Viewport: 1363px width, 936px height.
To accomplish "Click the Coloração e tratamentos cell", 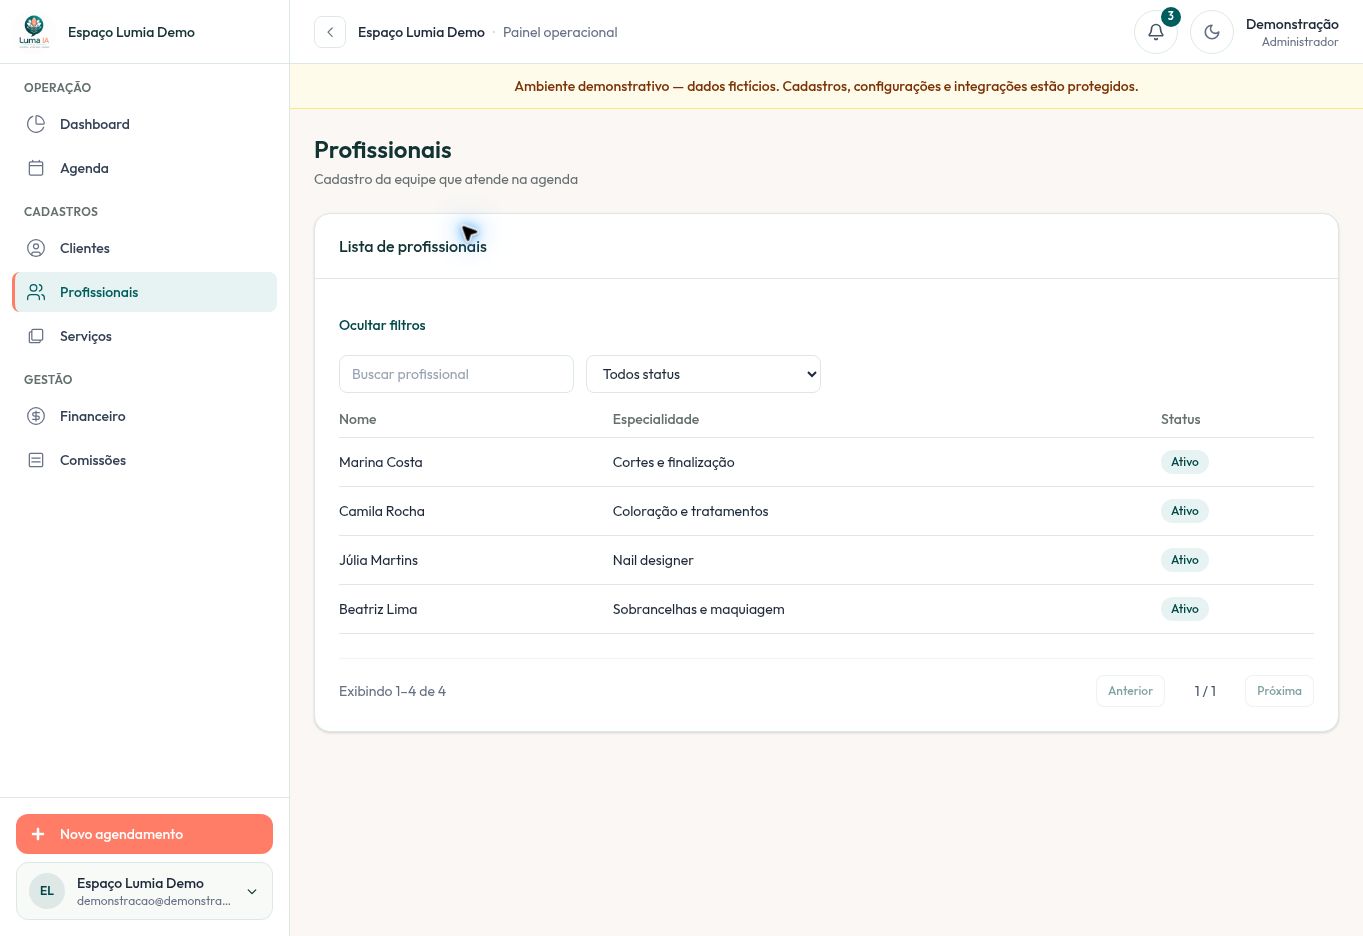I will tap(690, 511).
